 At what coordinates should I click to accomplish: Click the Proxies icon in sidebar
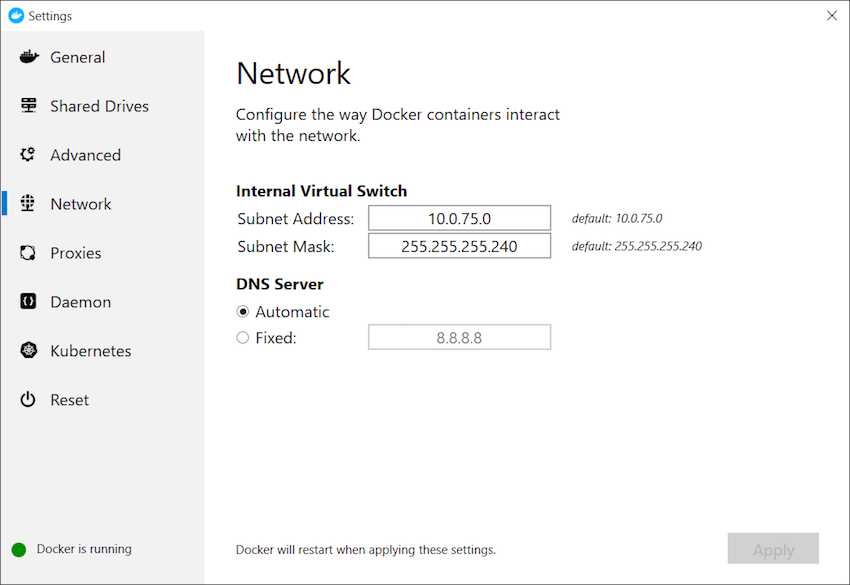click(28, 253)
